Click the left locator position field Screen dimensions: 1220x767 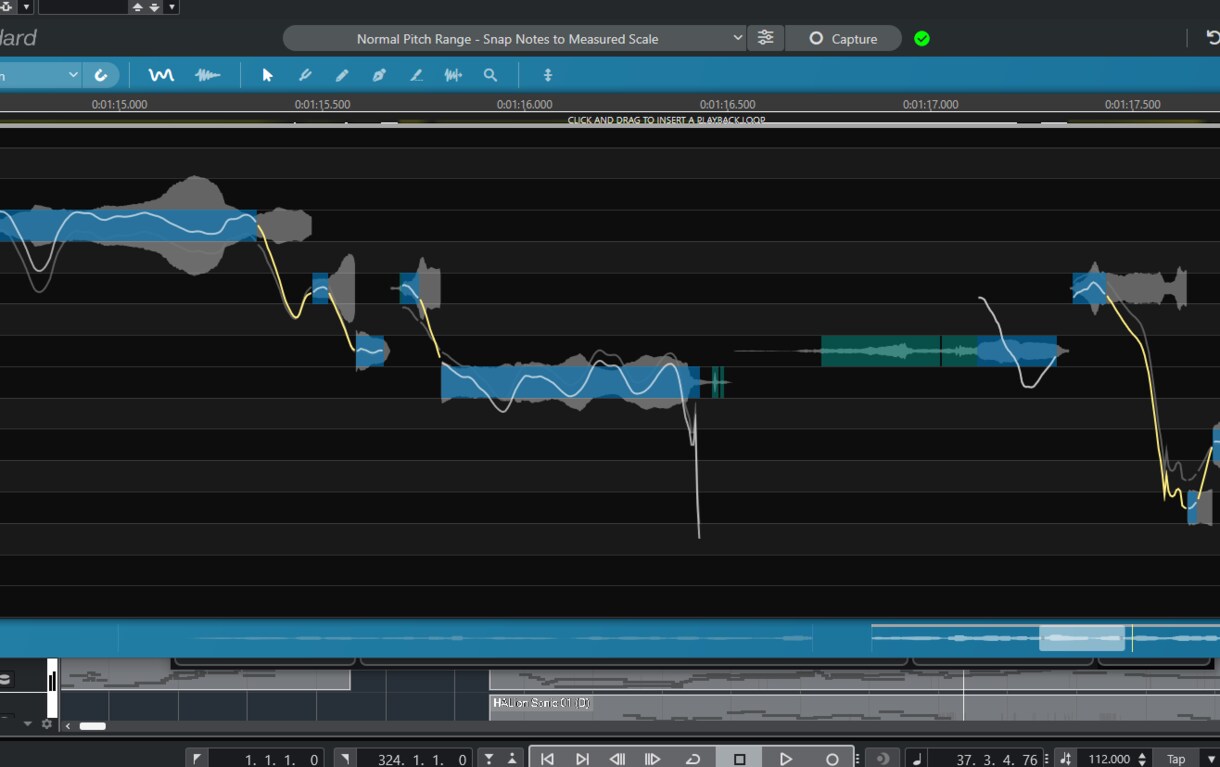click(x=266, y=759)
